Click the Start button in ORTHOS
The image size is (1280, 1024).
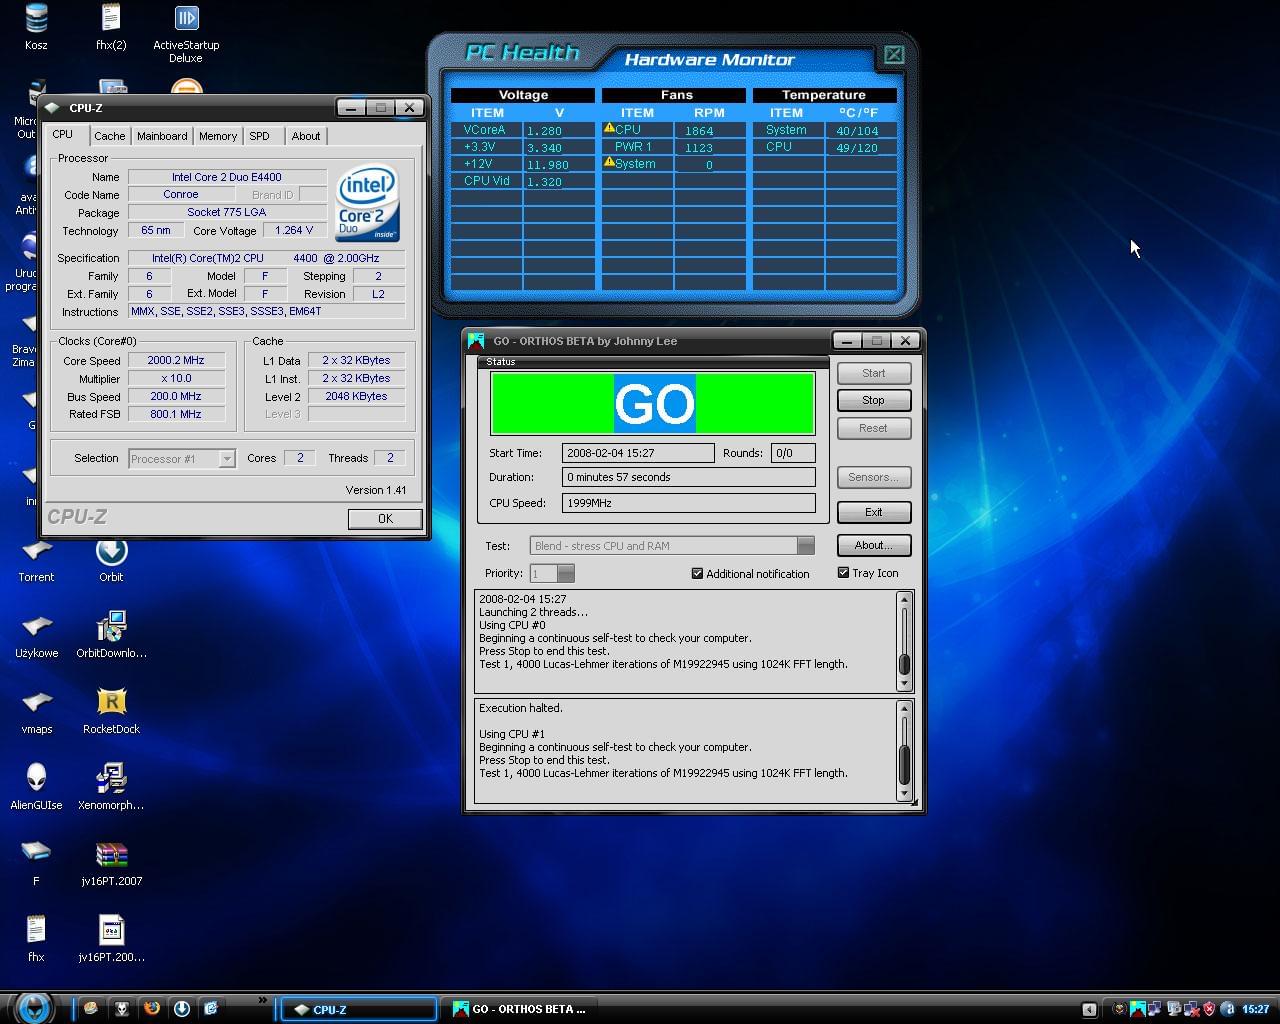(x=873, y=373)
